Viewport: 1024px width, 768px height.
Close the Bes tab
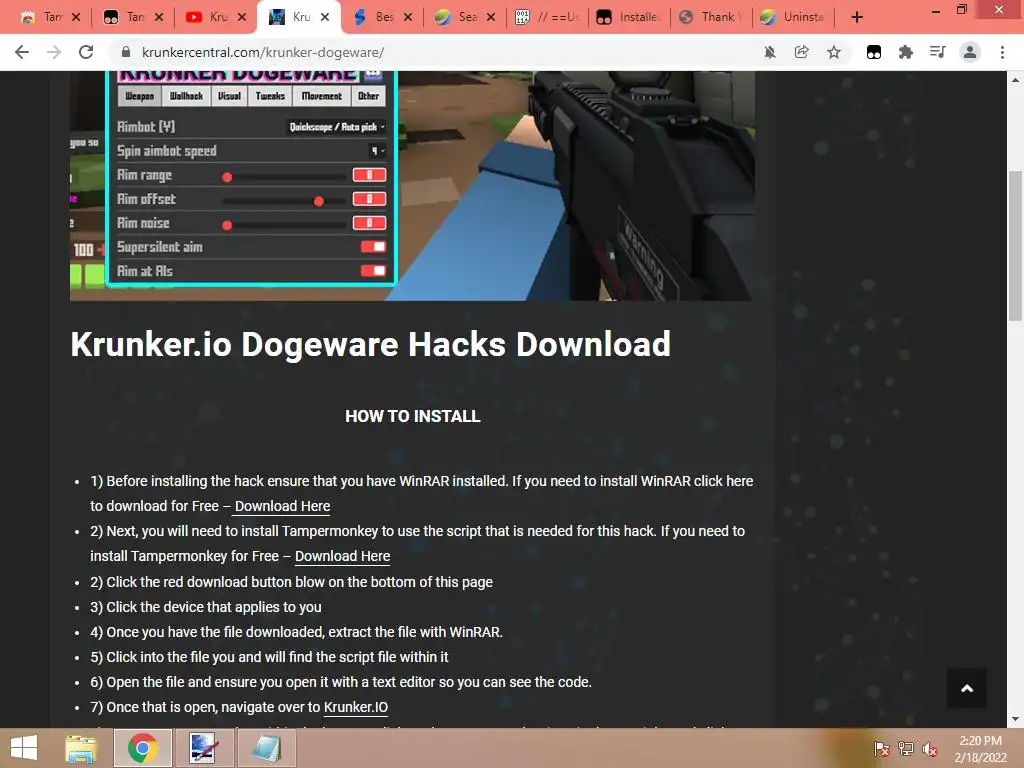coord(408,17)
